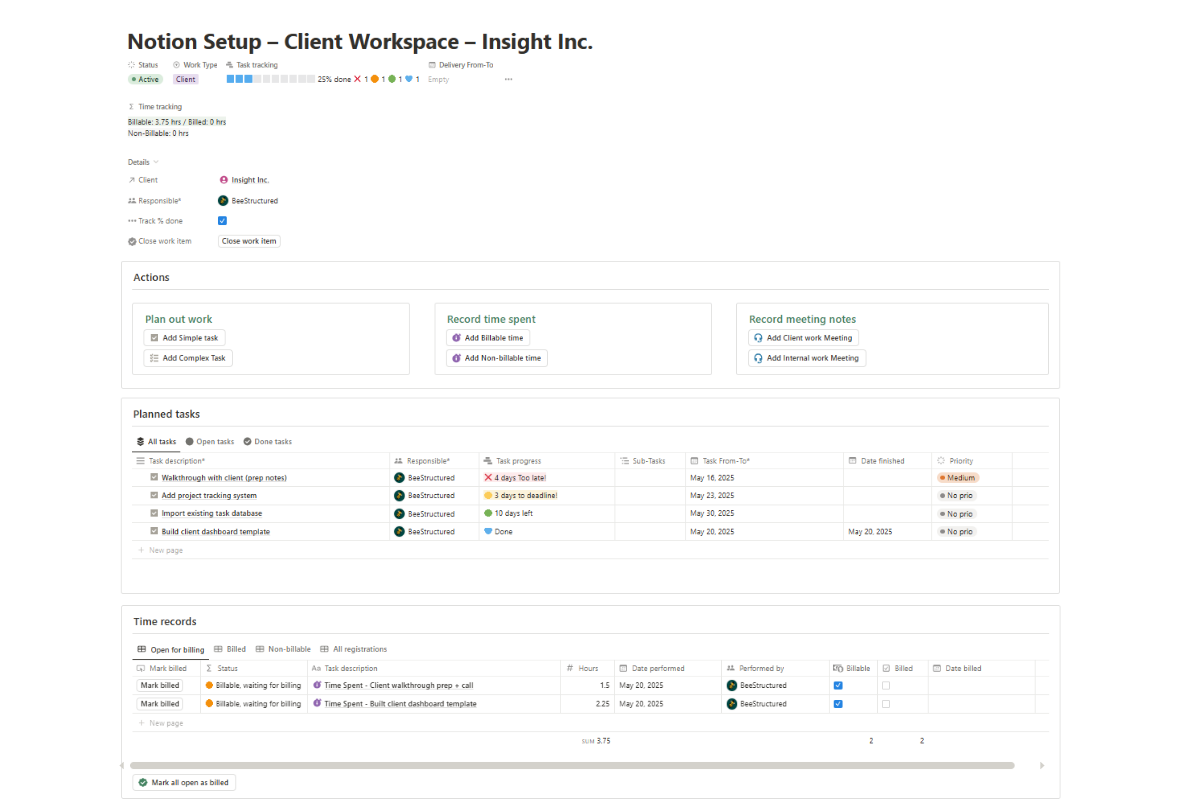Click the 25% done task tracking progress bar
This screenshot has height=800, width=1200.
click(x=270, y=79)
